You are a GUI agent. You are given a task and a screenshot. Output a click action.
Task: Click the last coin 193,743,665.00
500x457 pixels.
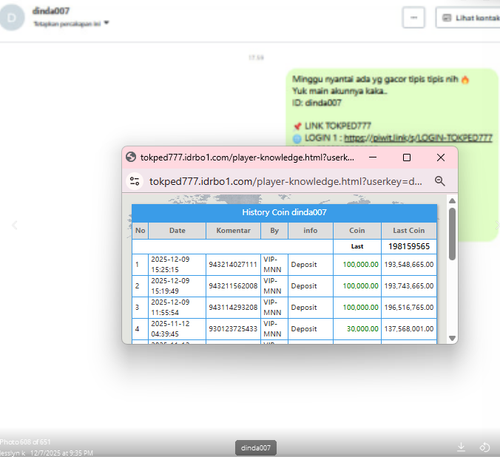[x=409, y=286]
